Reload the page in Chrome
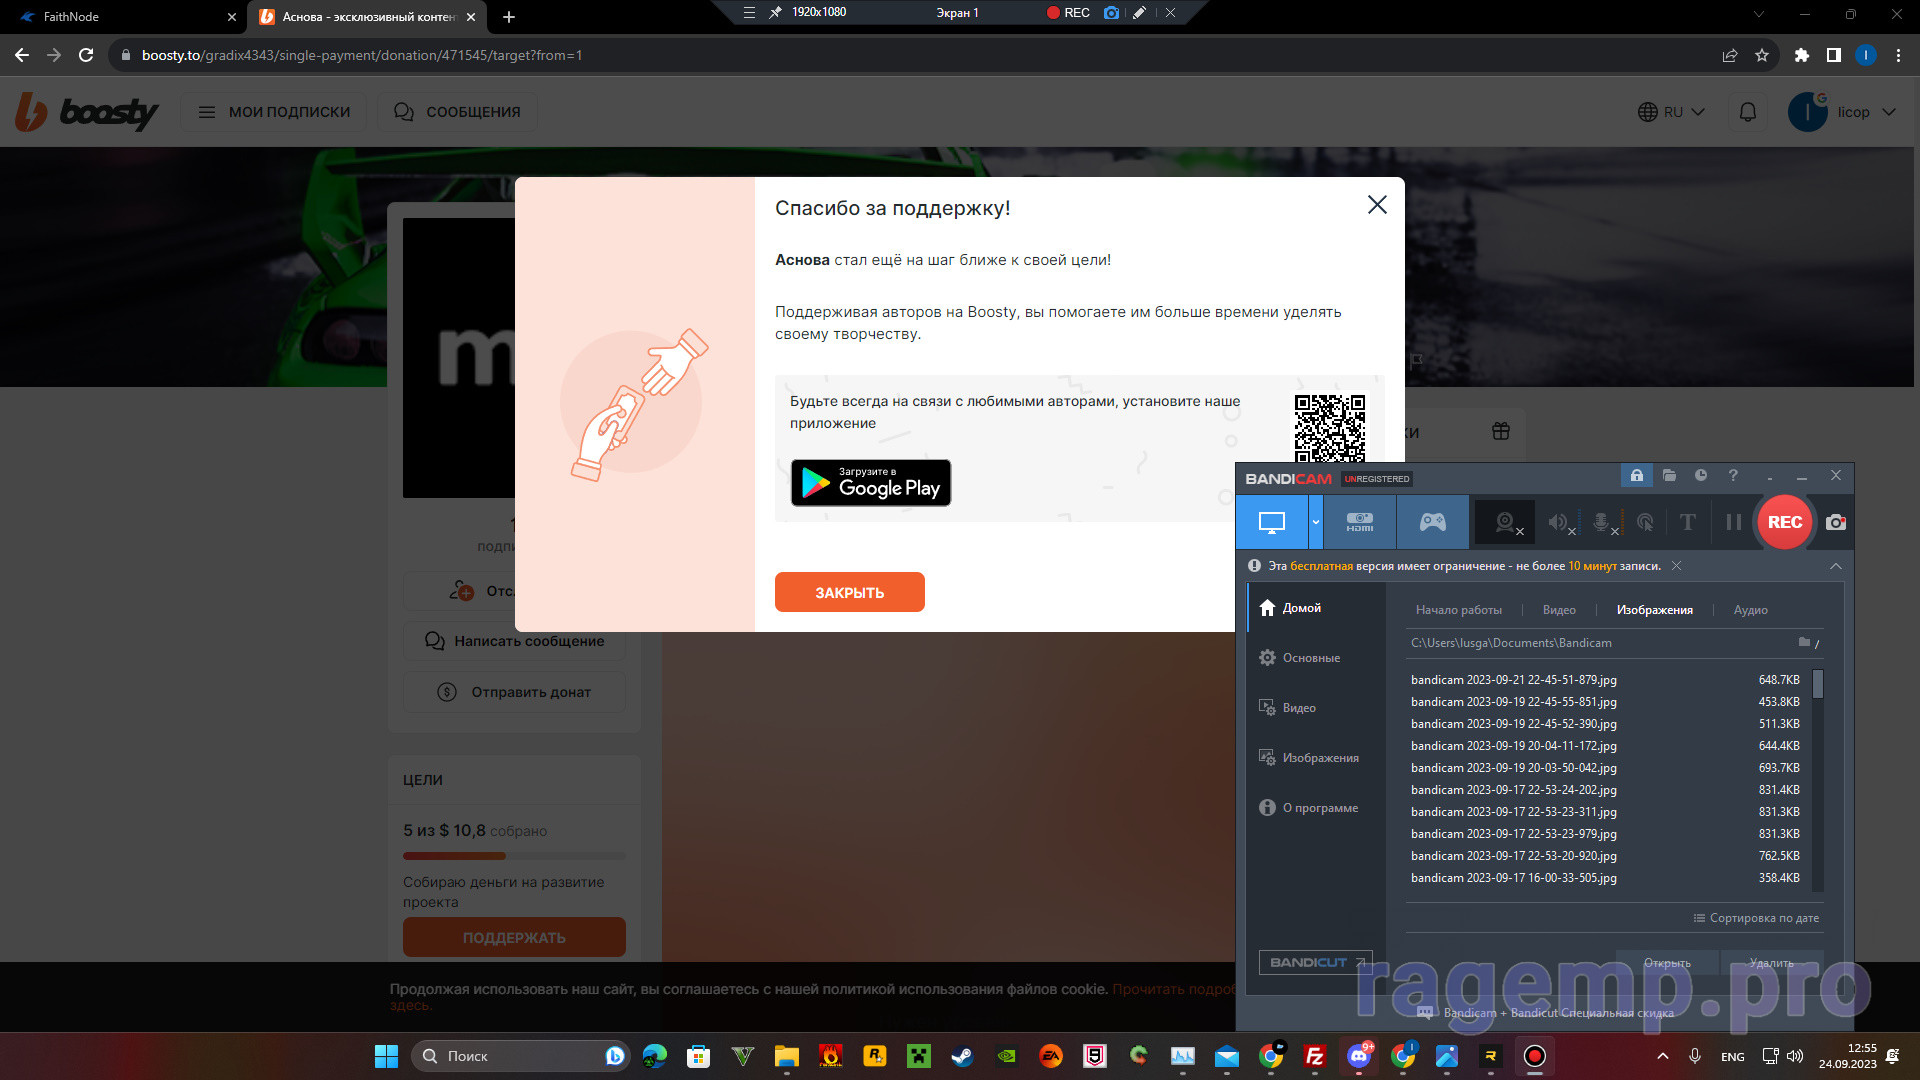This screenshot has height=1080, width=1920. click(x=86, y=55)
